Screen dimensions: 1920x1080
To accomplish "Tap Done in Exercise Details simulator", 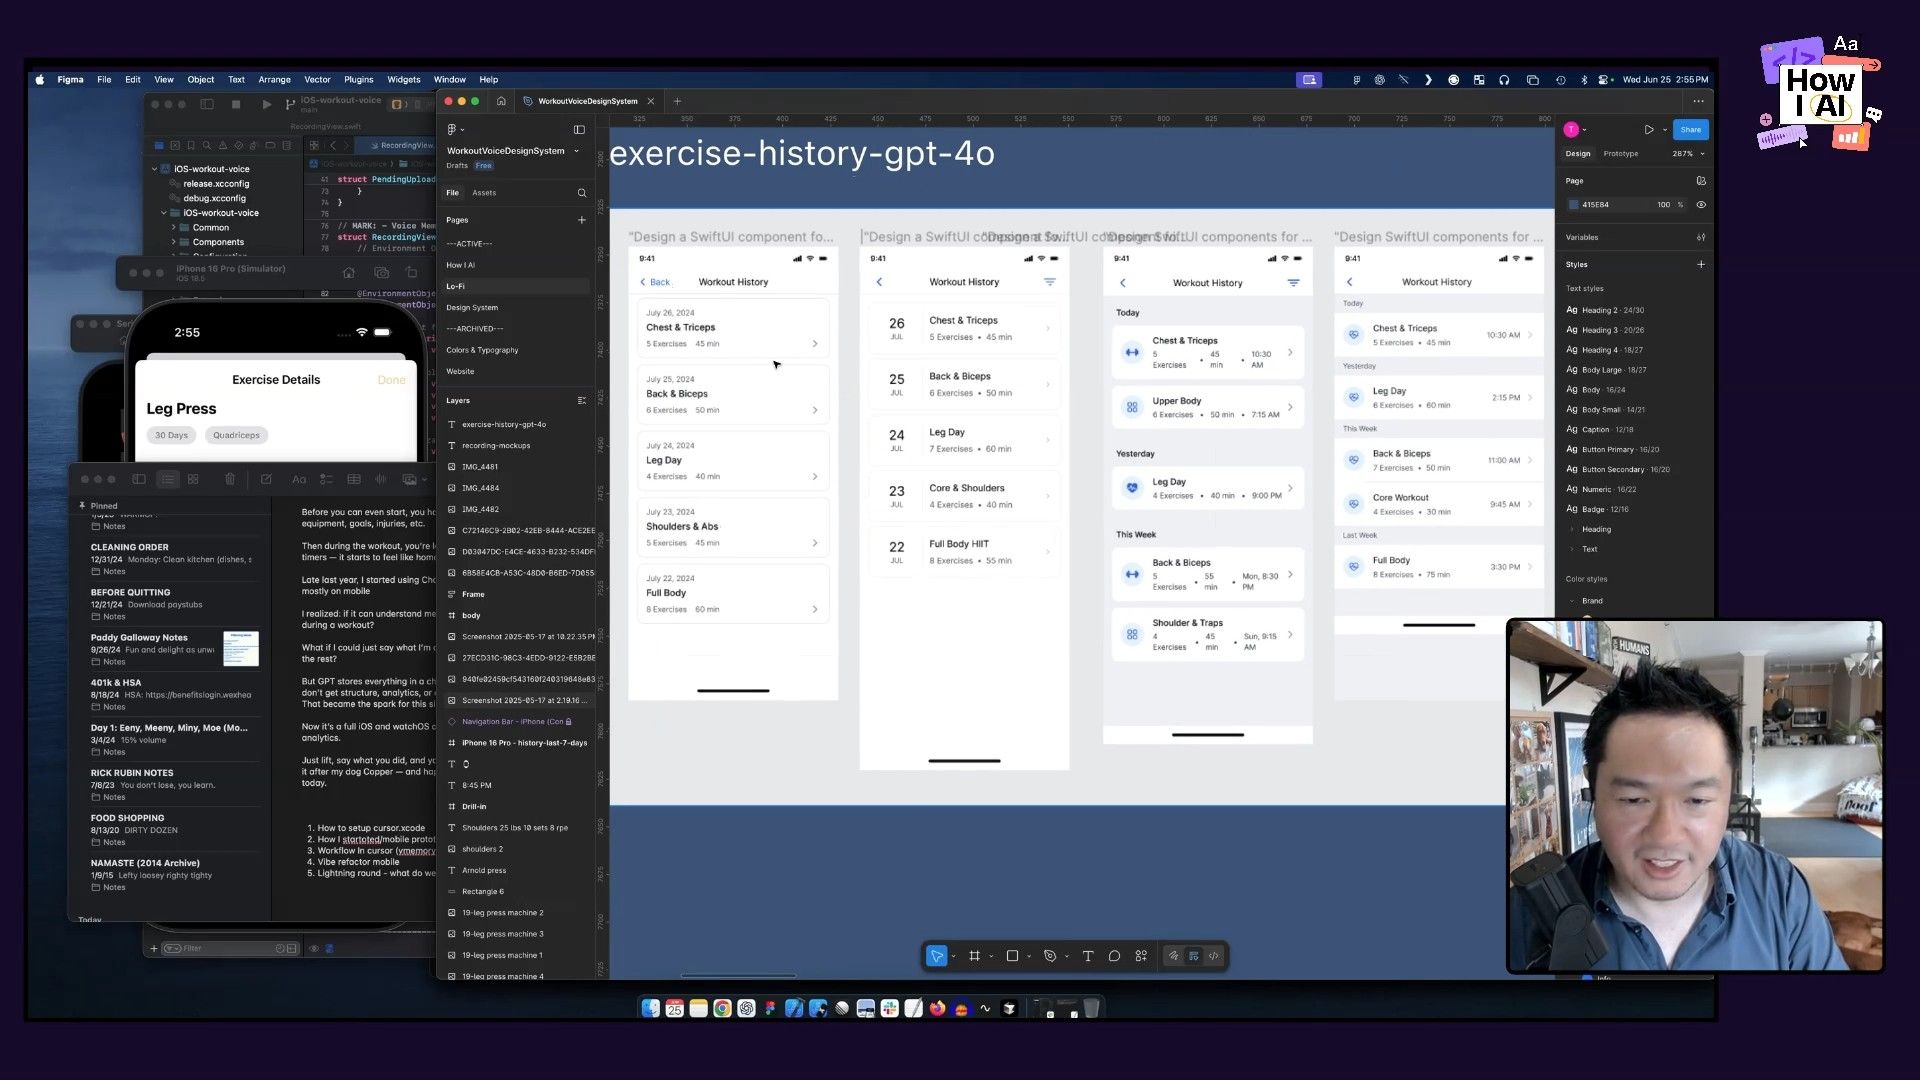I will pos(391,380).
